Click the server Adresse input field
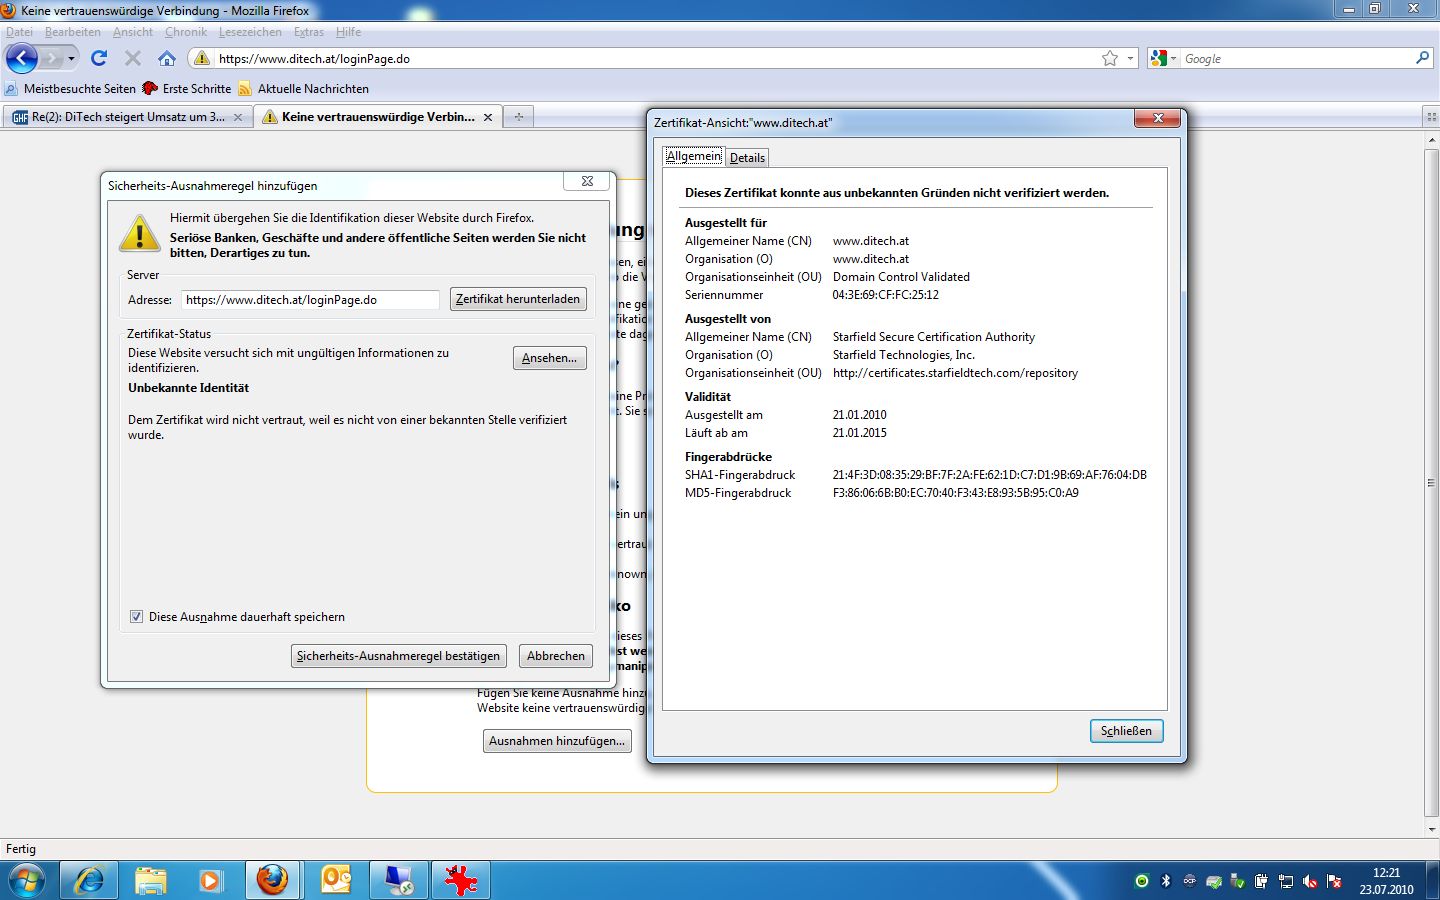This screenshot has height=900, width=1440. coord(310,300)
